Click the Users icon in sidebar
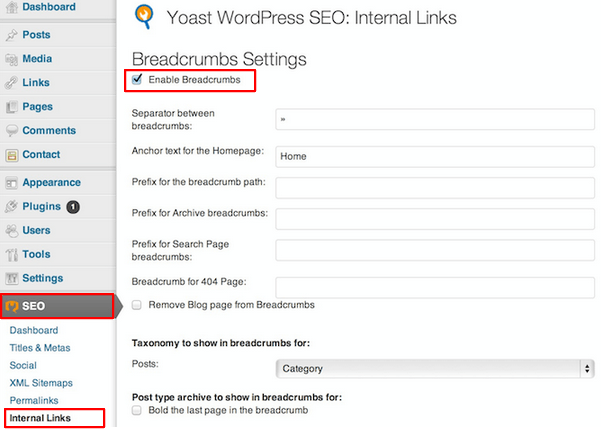The height and width of the screenshot is (434, 601). tap(11, 231)
